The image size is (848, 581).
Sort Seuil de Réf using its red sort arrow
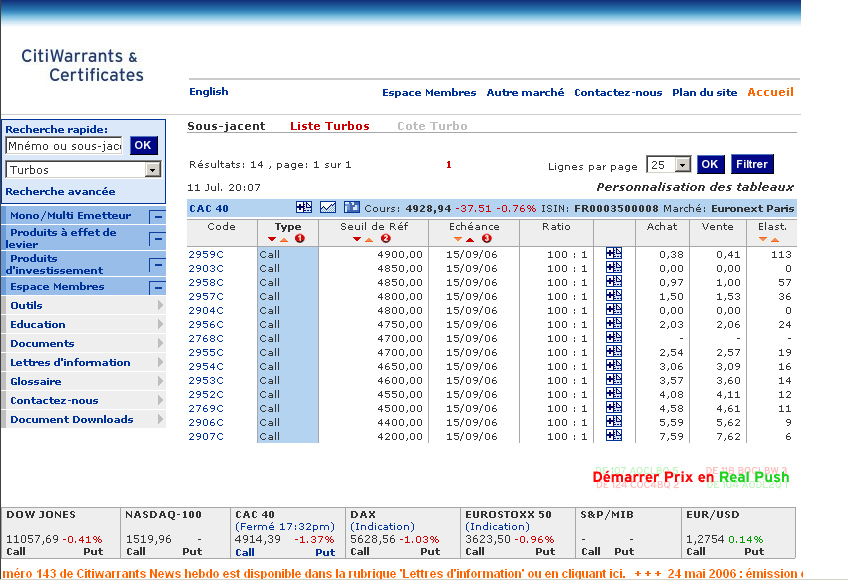click(356, 238)
